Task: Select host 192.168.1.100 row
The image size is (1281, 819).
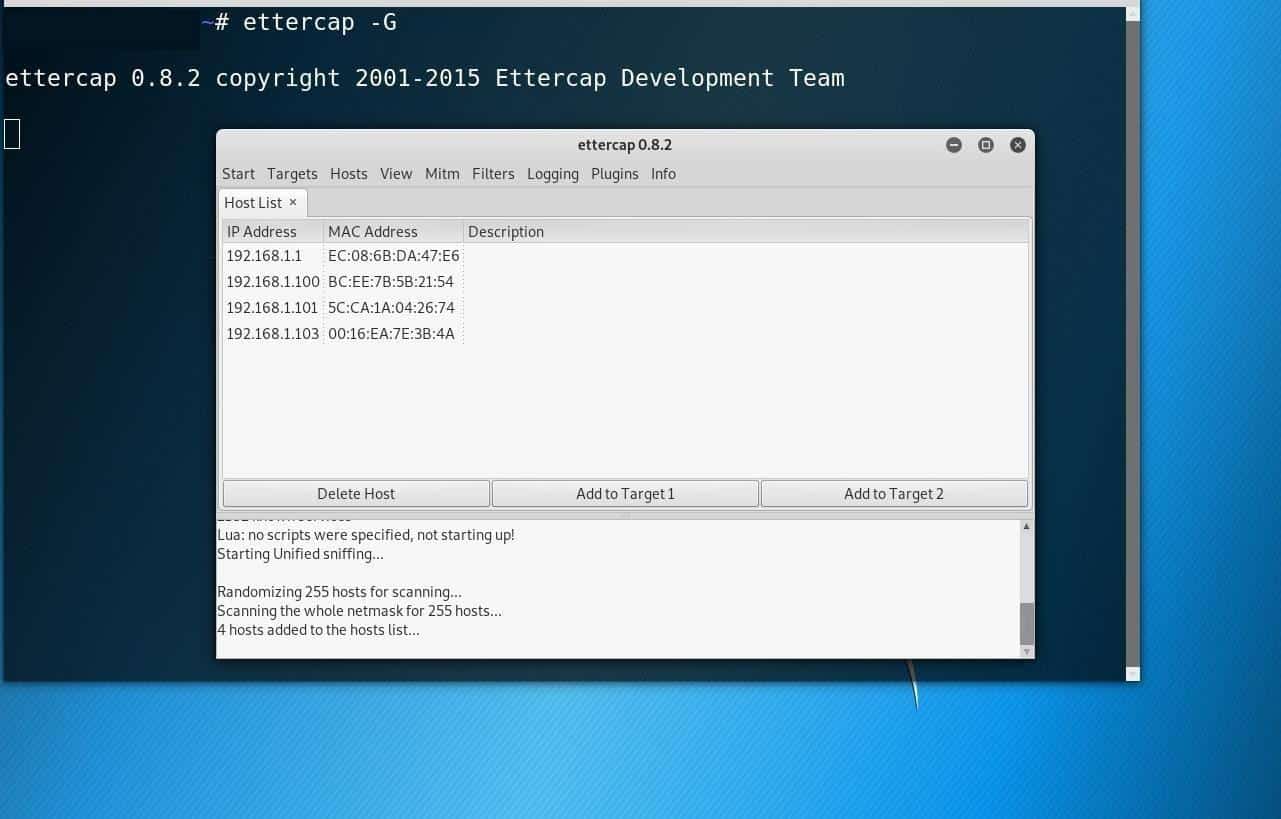Action: point(273,282)
